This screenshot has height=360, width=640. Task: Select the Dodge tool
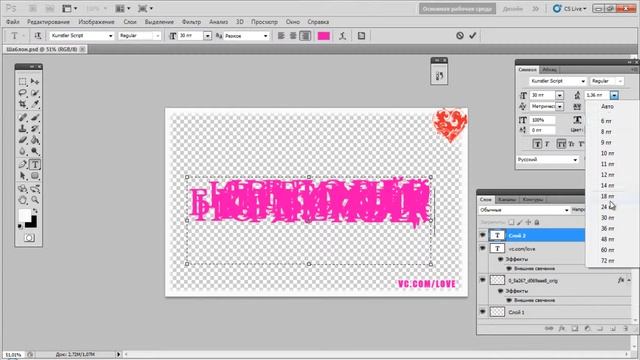(35, 152)
